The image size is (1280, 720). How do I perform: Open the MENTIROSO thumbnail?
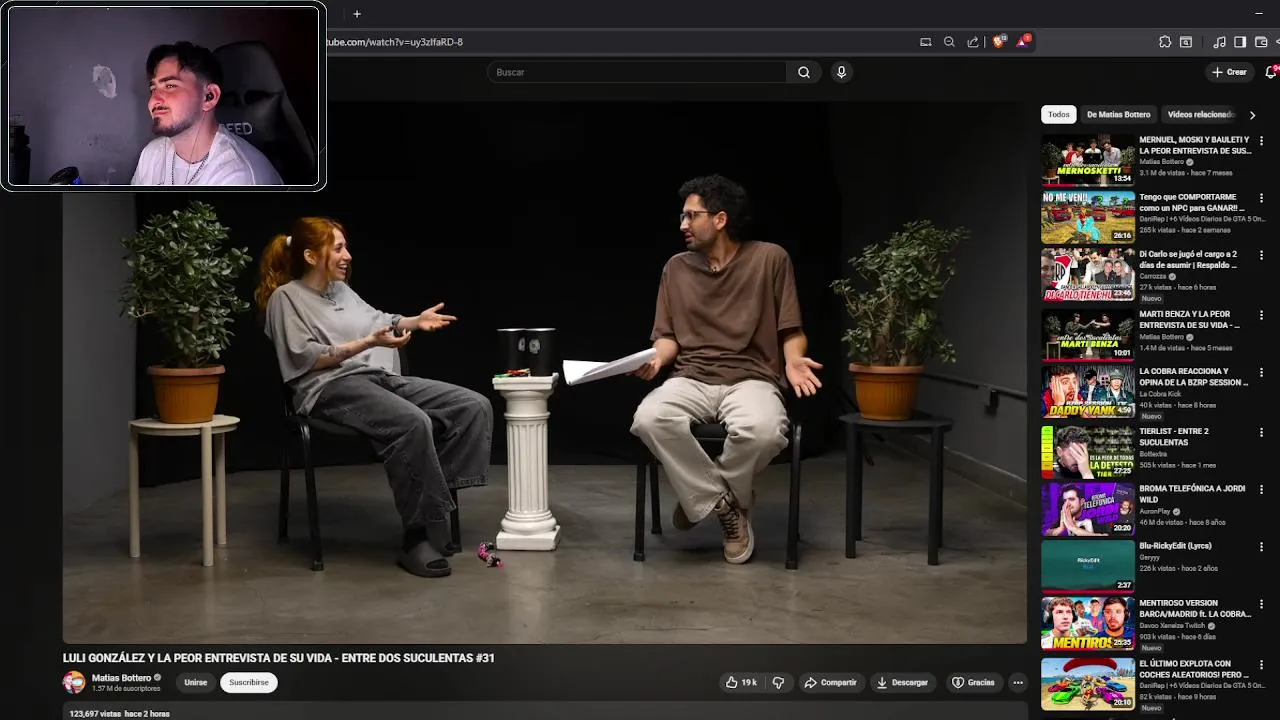1088,624
